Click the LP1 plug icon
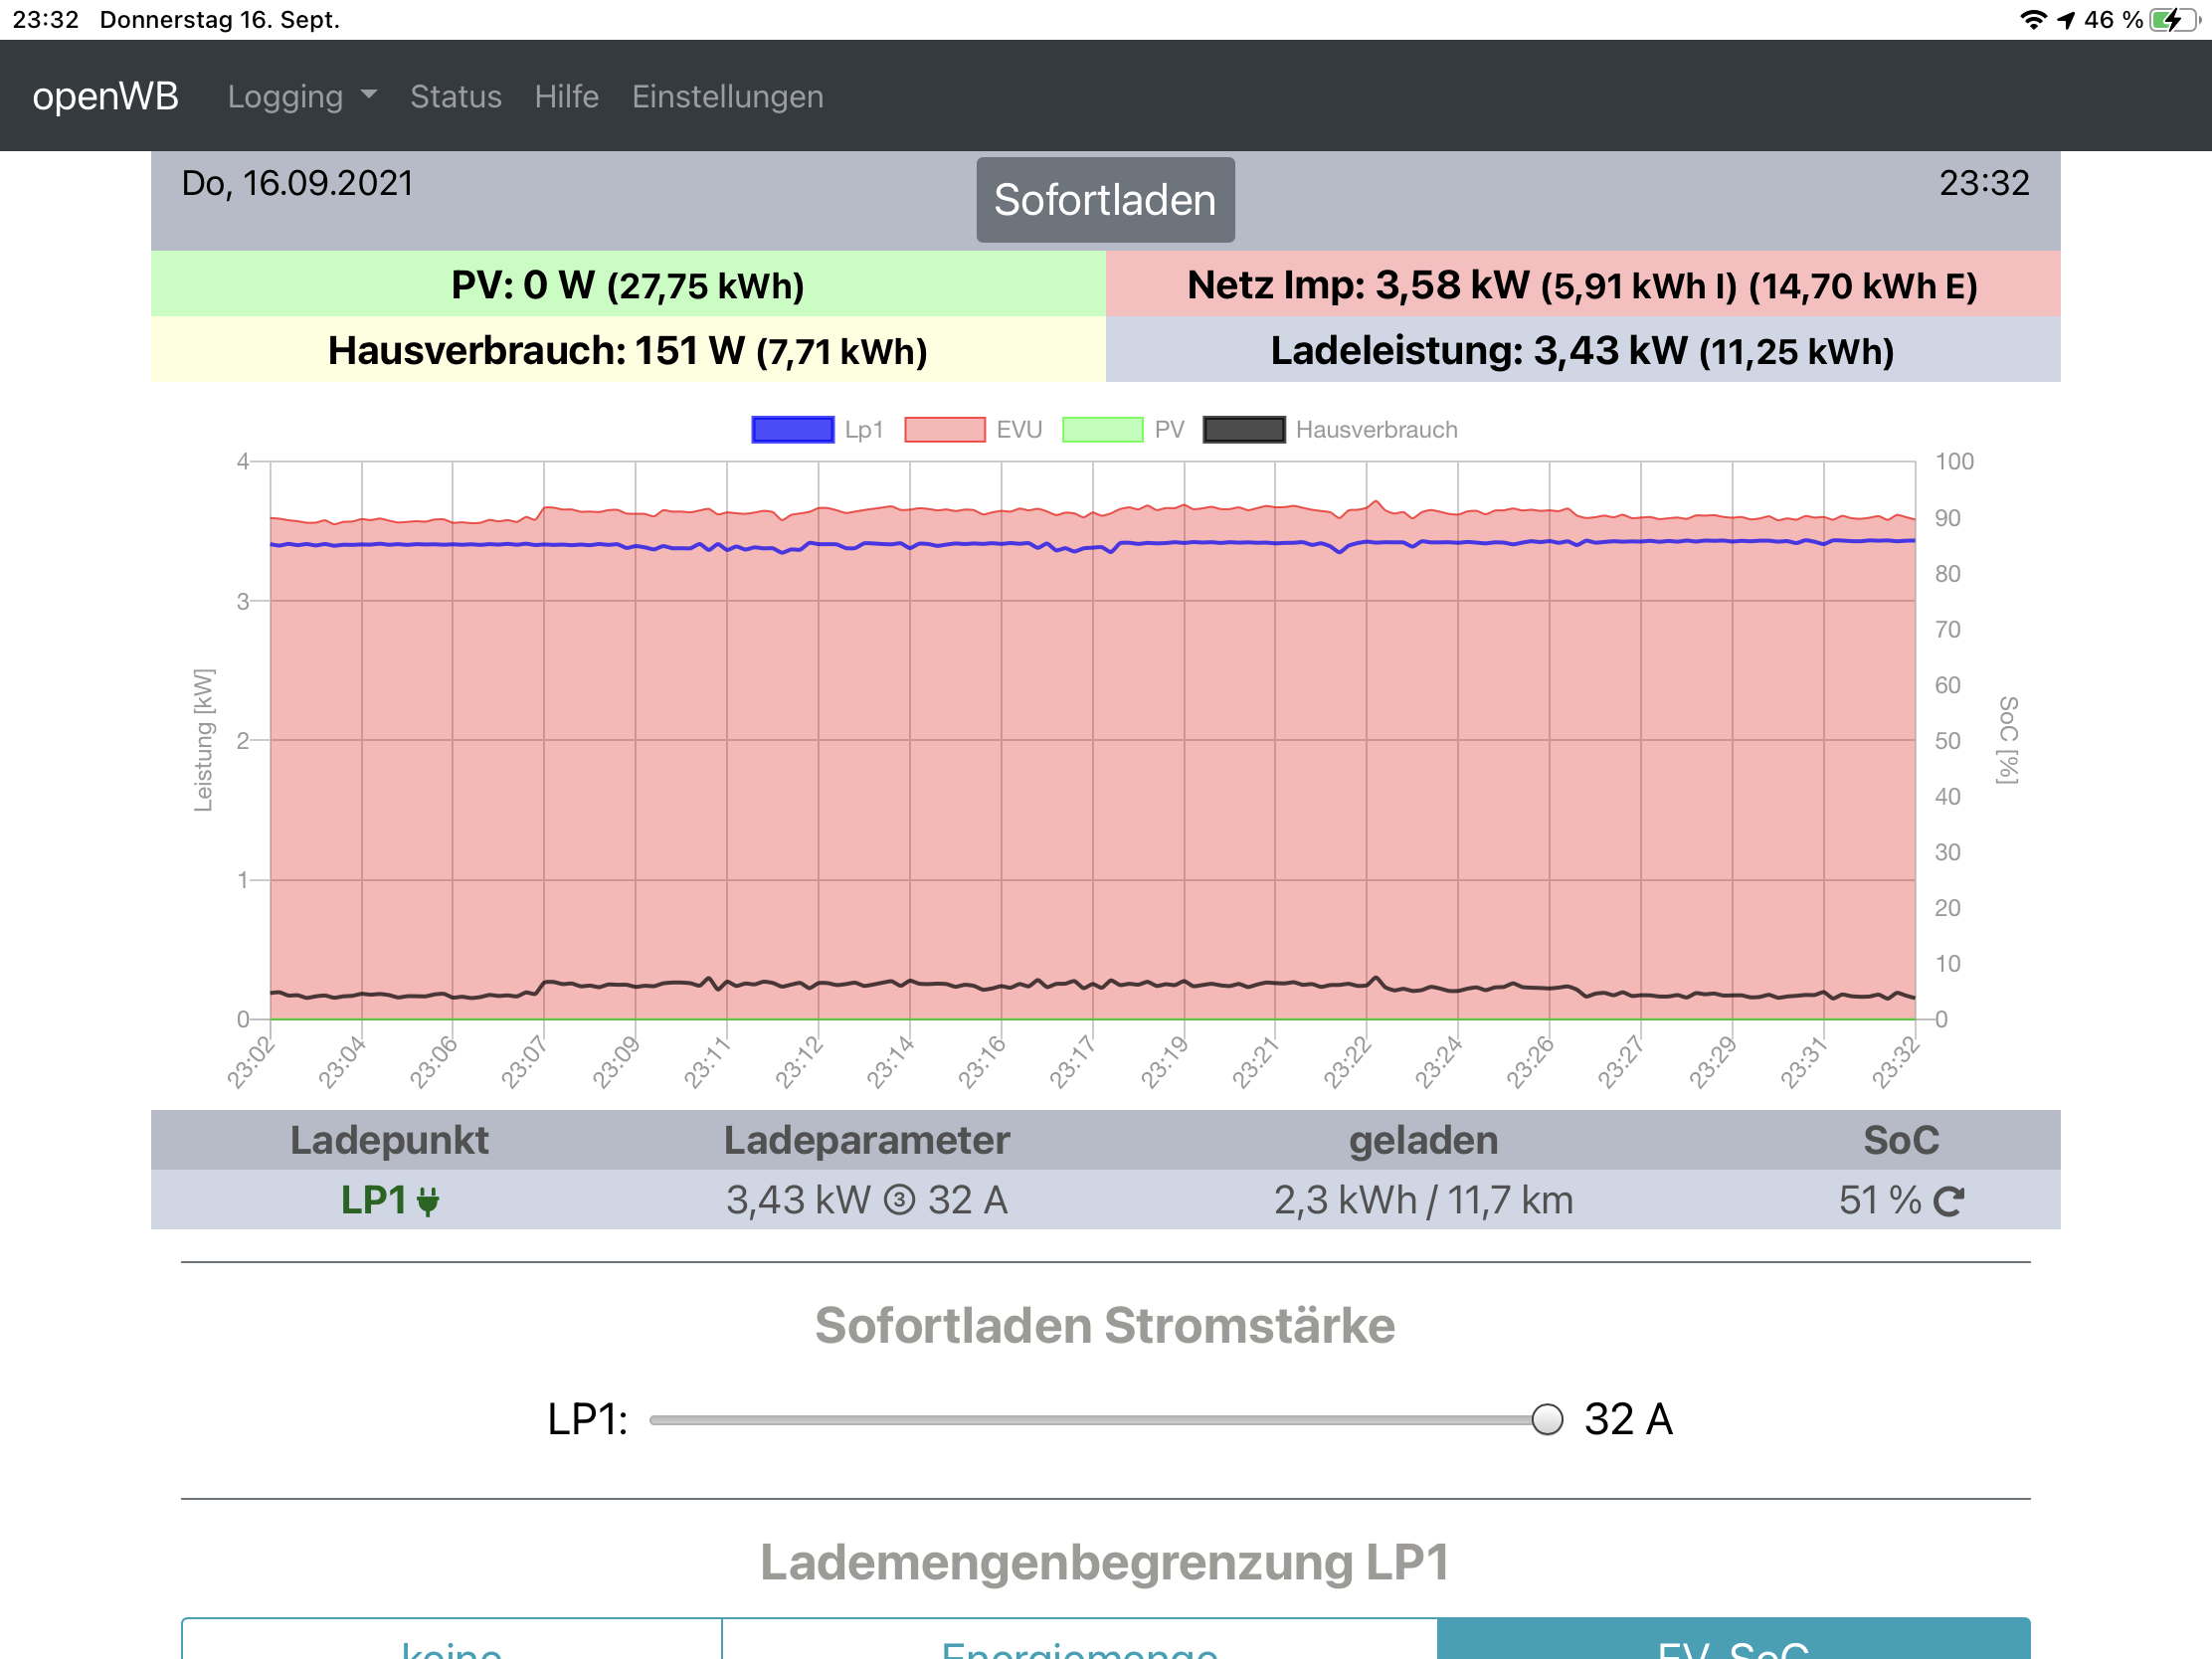Screen dimensions: 2212x1659 (428, 1201)
